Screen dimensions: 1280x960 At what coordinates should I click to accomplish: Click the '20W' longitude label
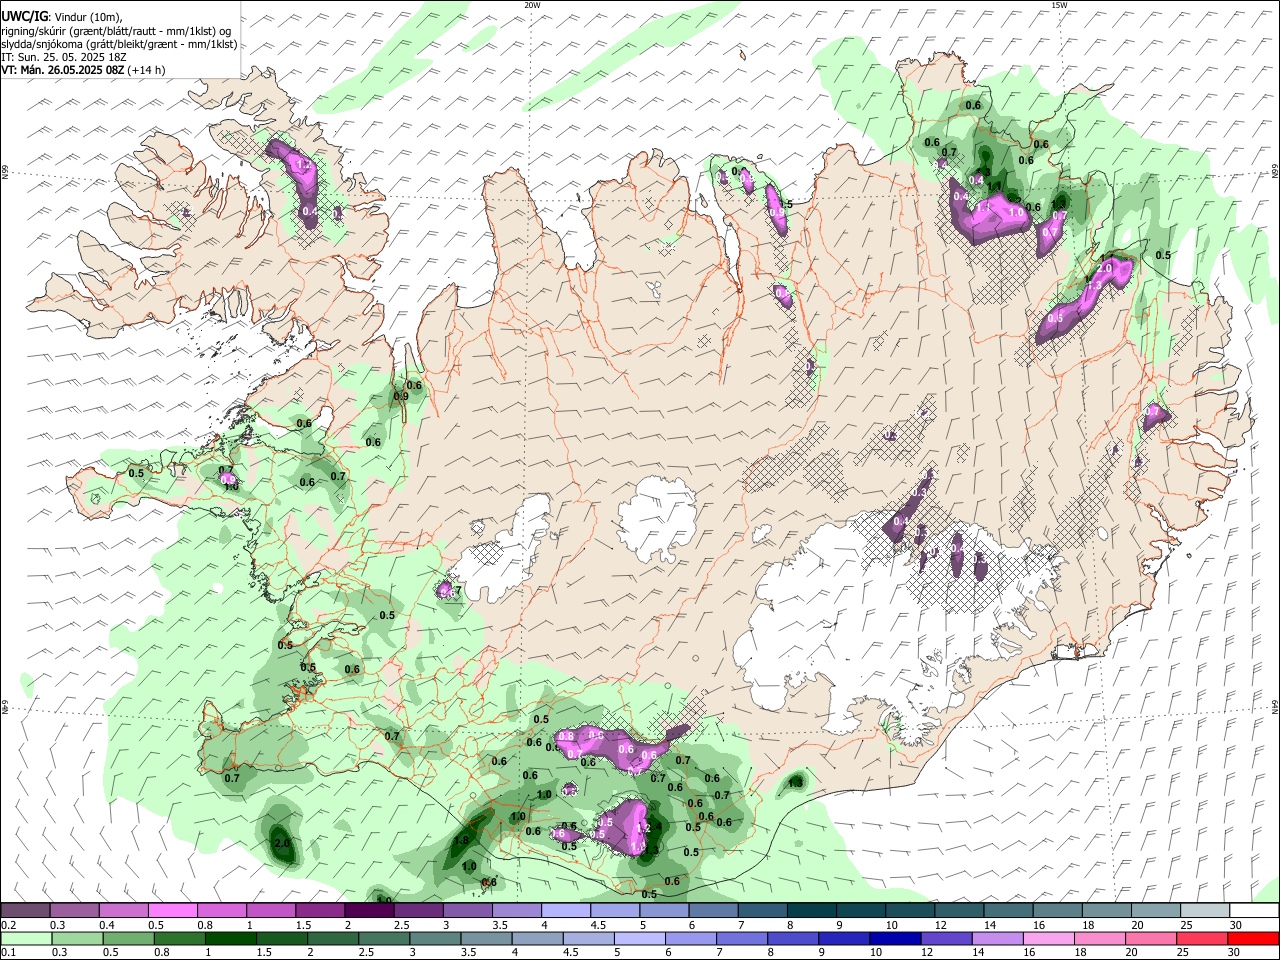532,5
